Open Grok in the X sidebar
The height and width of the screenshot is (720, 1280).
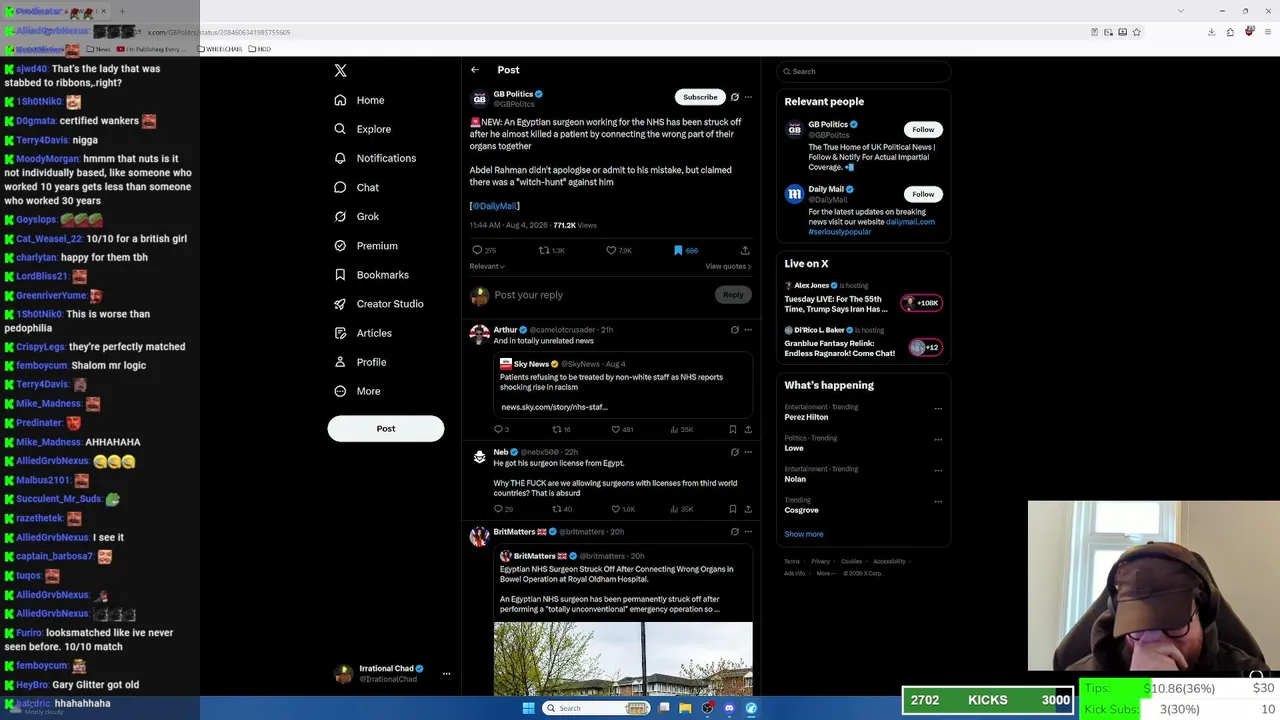point(356,216)
